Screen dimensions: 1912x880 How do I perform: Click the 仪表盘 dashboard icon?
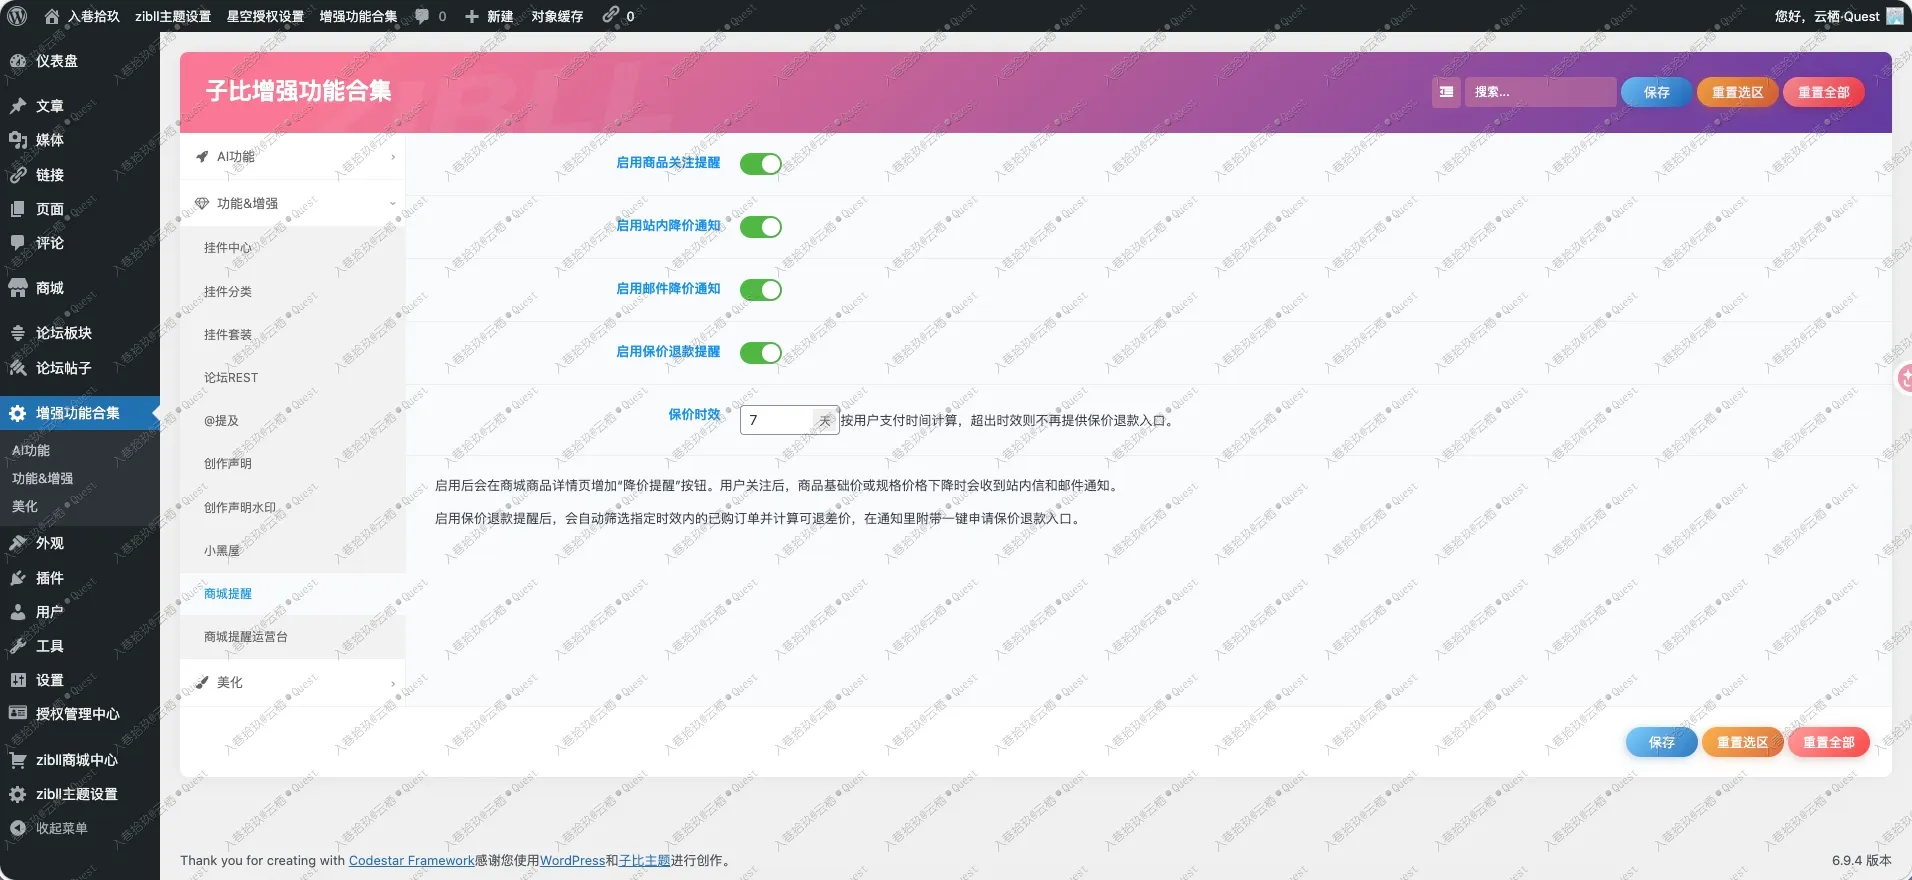pos(18,61)
